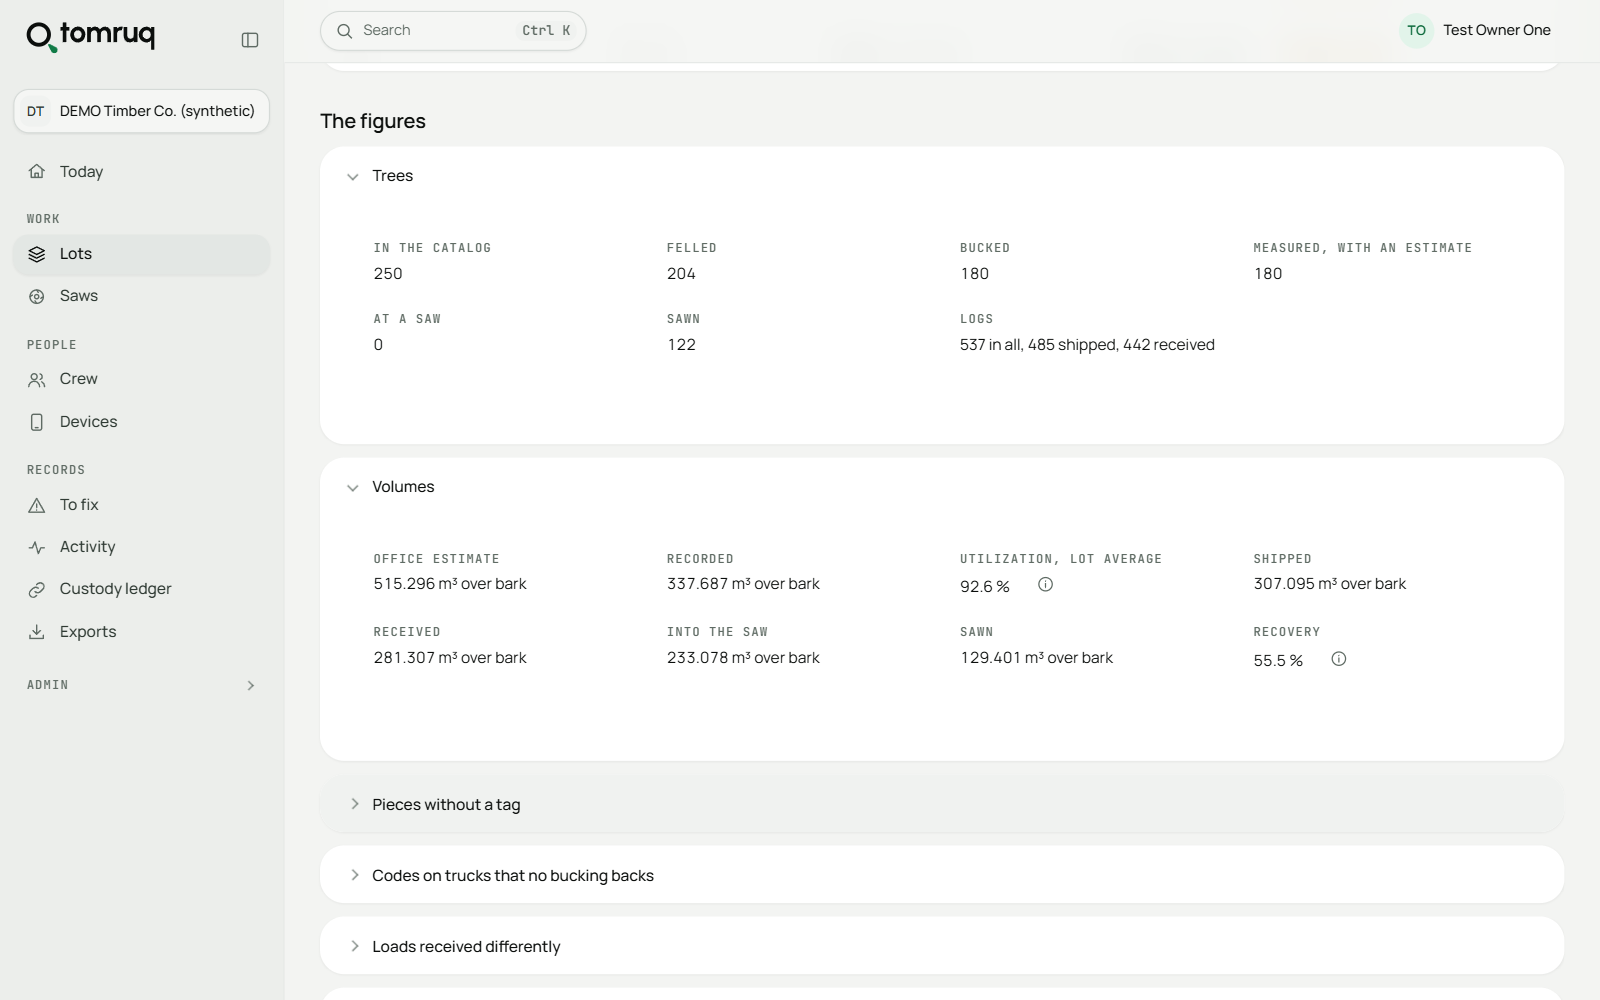Open the Custody ledger page

[141, 589]
